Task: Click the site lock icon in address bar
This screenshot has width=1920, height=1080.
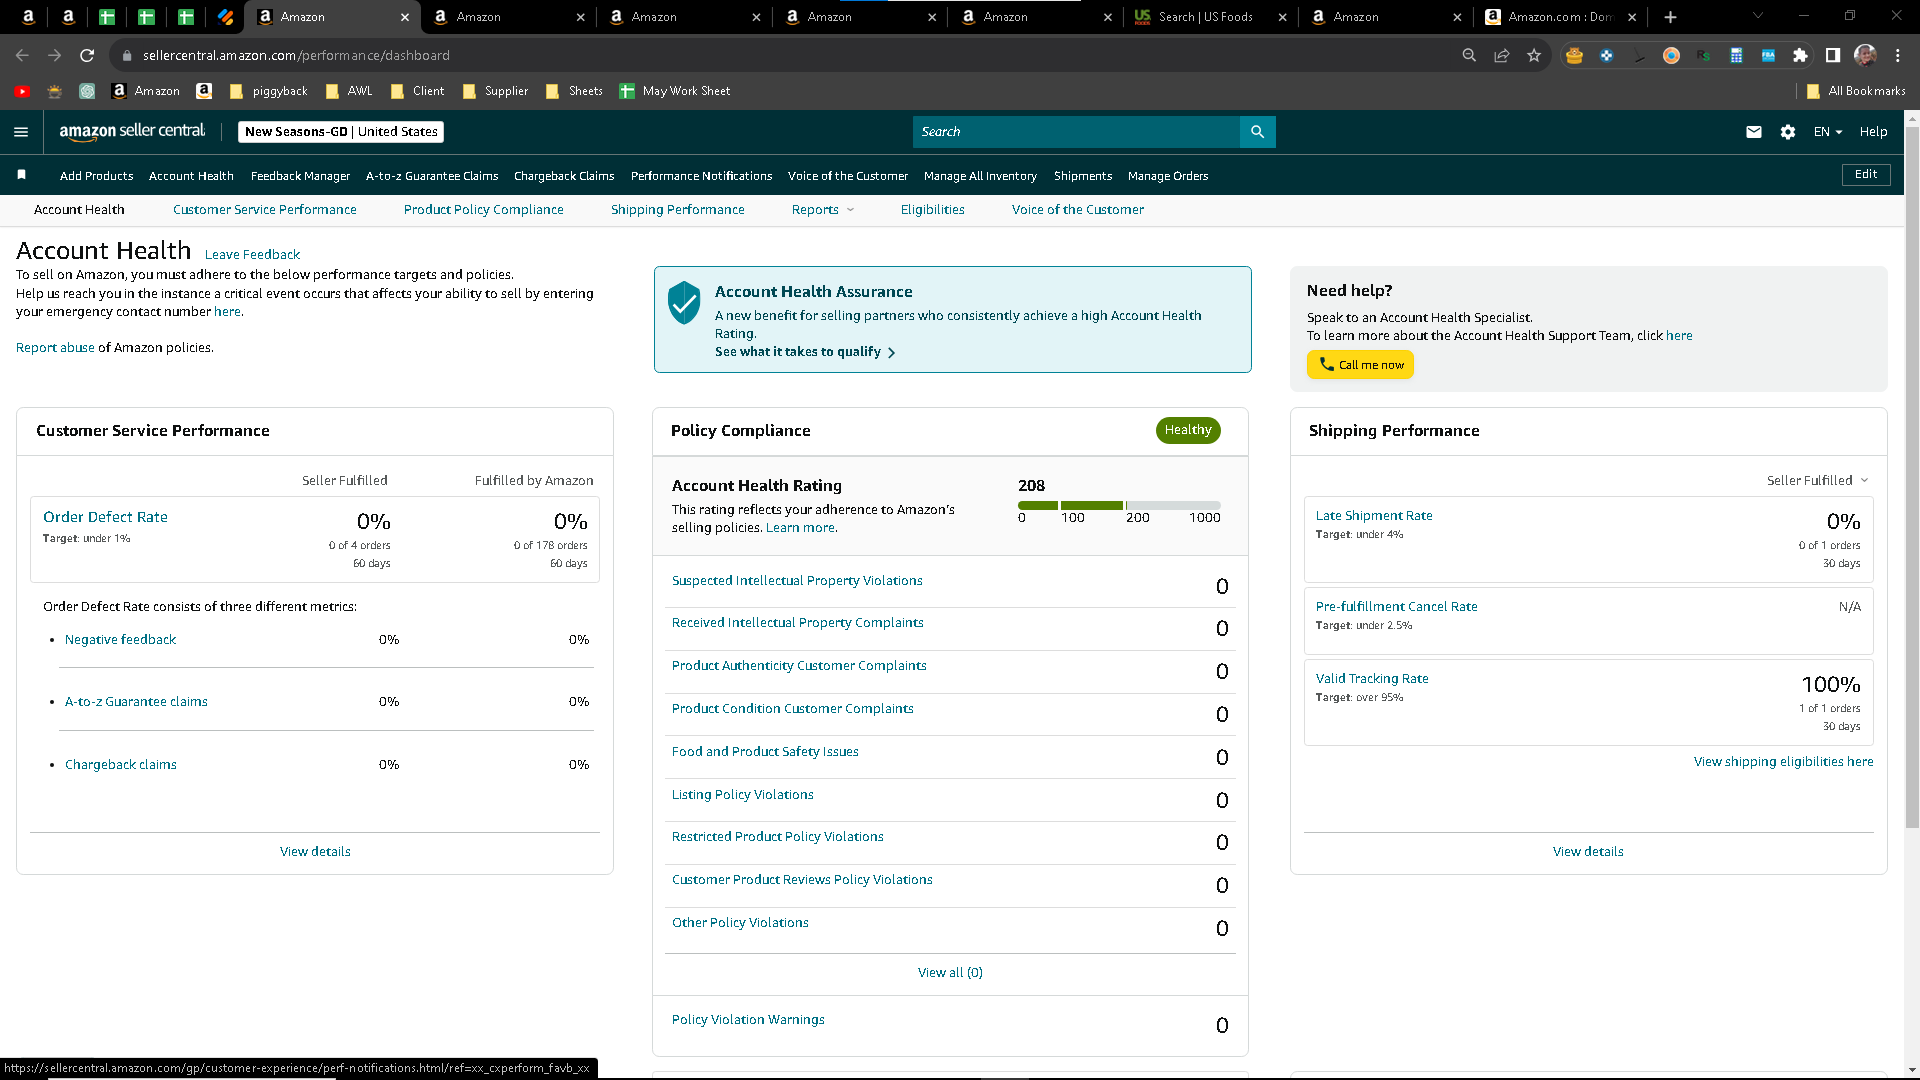Action: point(127,56)
